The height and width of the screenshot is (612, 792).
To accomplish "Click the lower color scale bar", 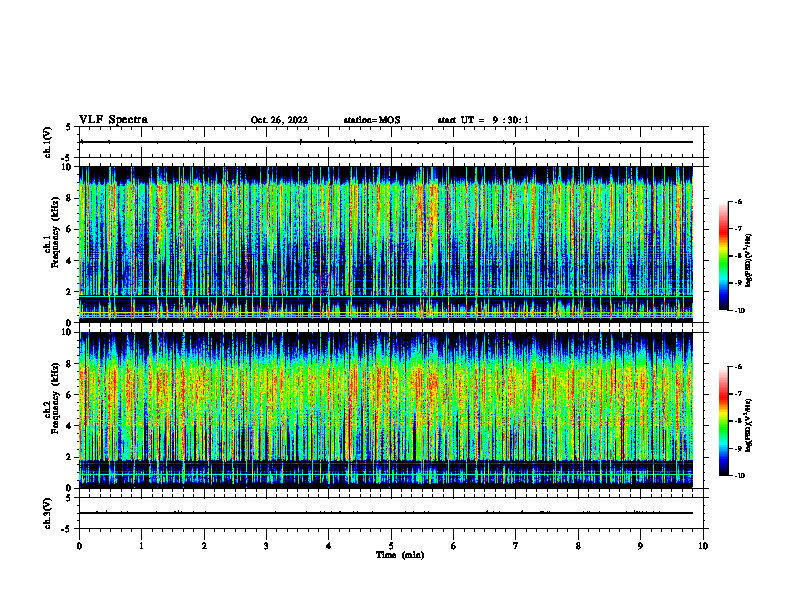I will (724, 421).
